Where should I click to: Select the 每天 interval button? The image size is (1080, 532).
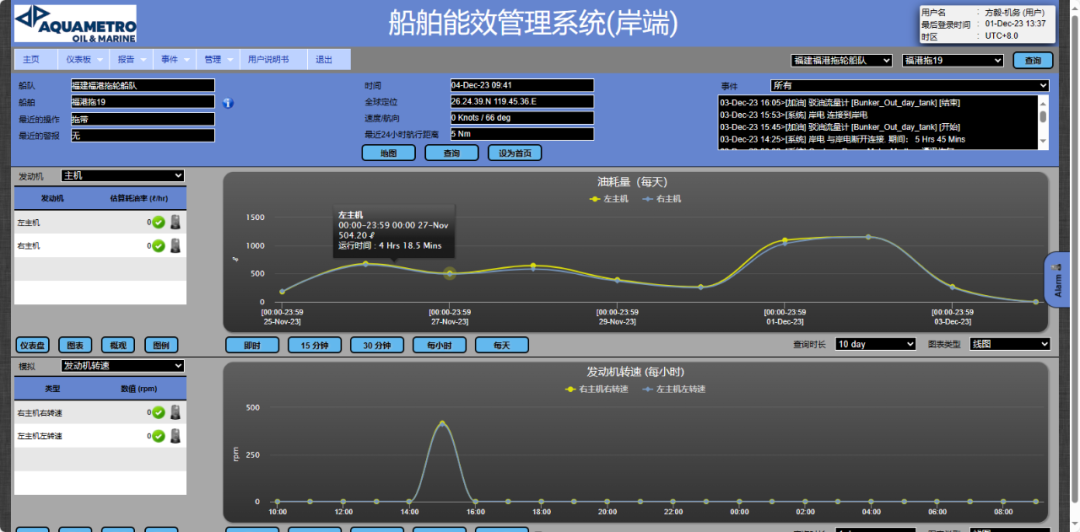tap(502, 345)
